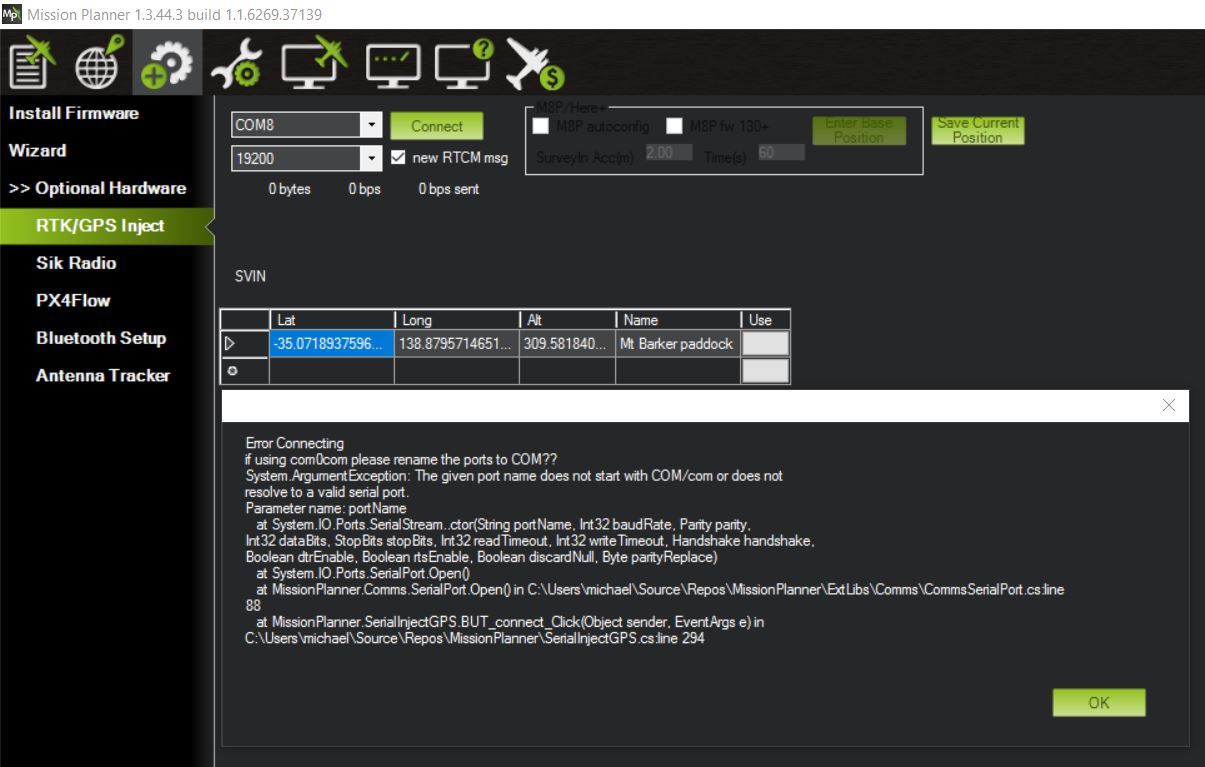Image resolution: width=1205 pixels, height=767 pixels.
Task: Close the error dialog with the X
Action: (1169, 406)
